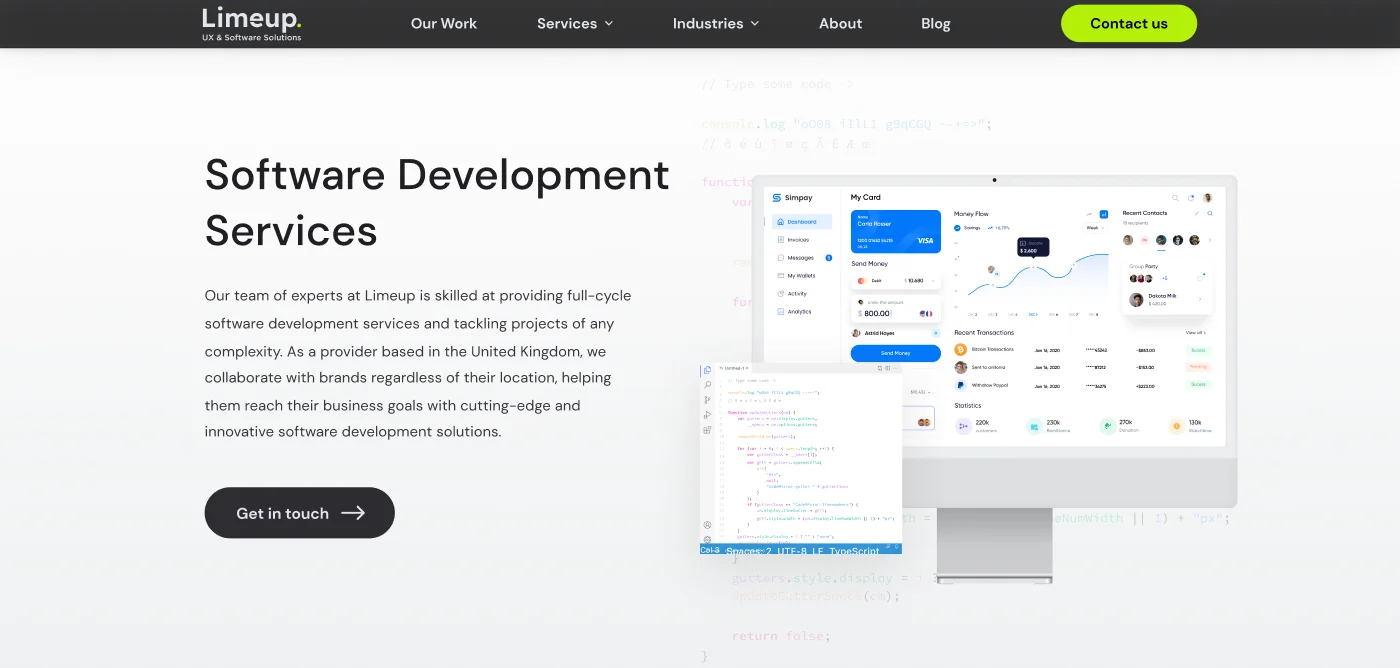Toggle the Savings filter on Money Flow
1400x668 pixels.
[x=956, y=227]
